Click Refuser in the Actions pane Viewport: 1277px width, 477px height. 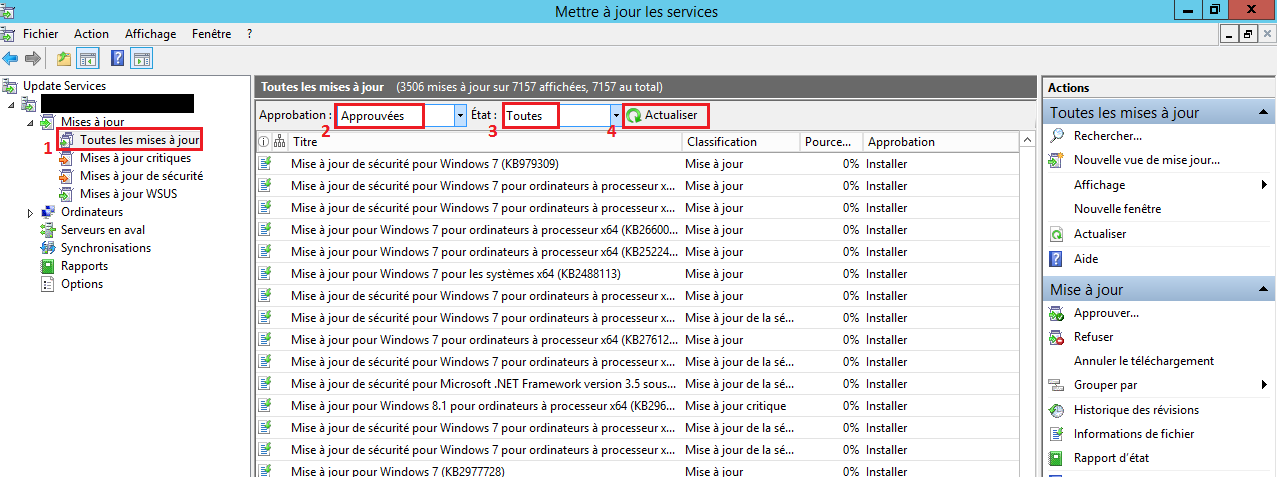coord(1093,337)
